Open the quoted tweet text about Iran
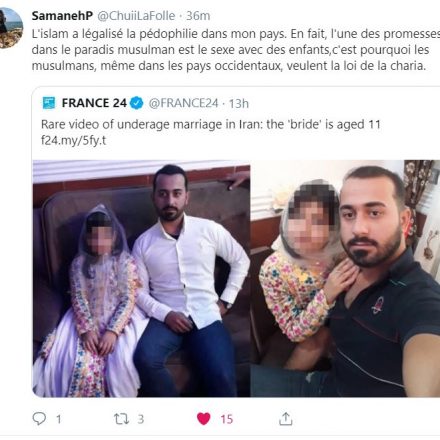This screenshot has height=440, width=440. pos(211,124)
